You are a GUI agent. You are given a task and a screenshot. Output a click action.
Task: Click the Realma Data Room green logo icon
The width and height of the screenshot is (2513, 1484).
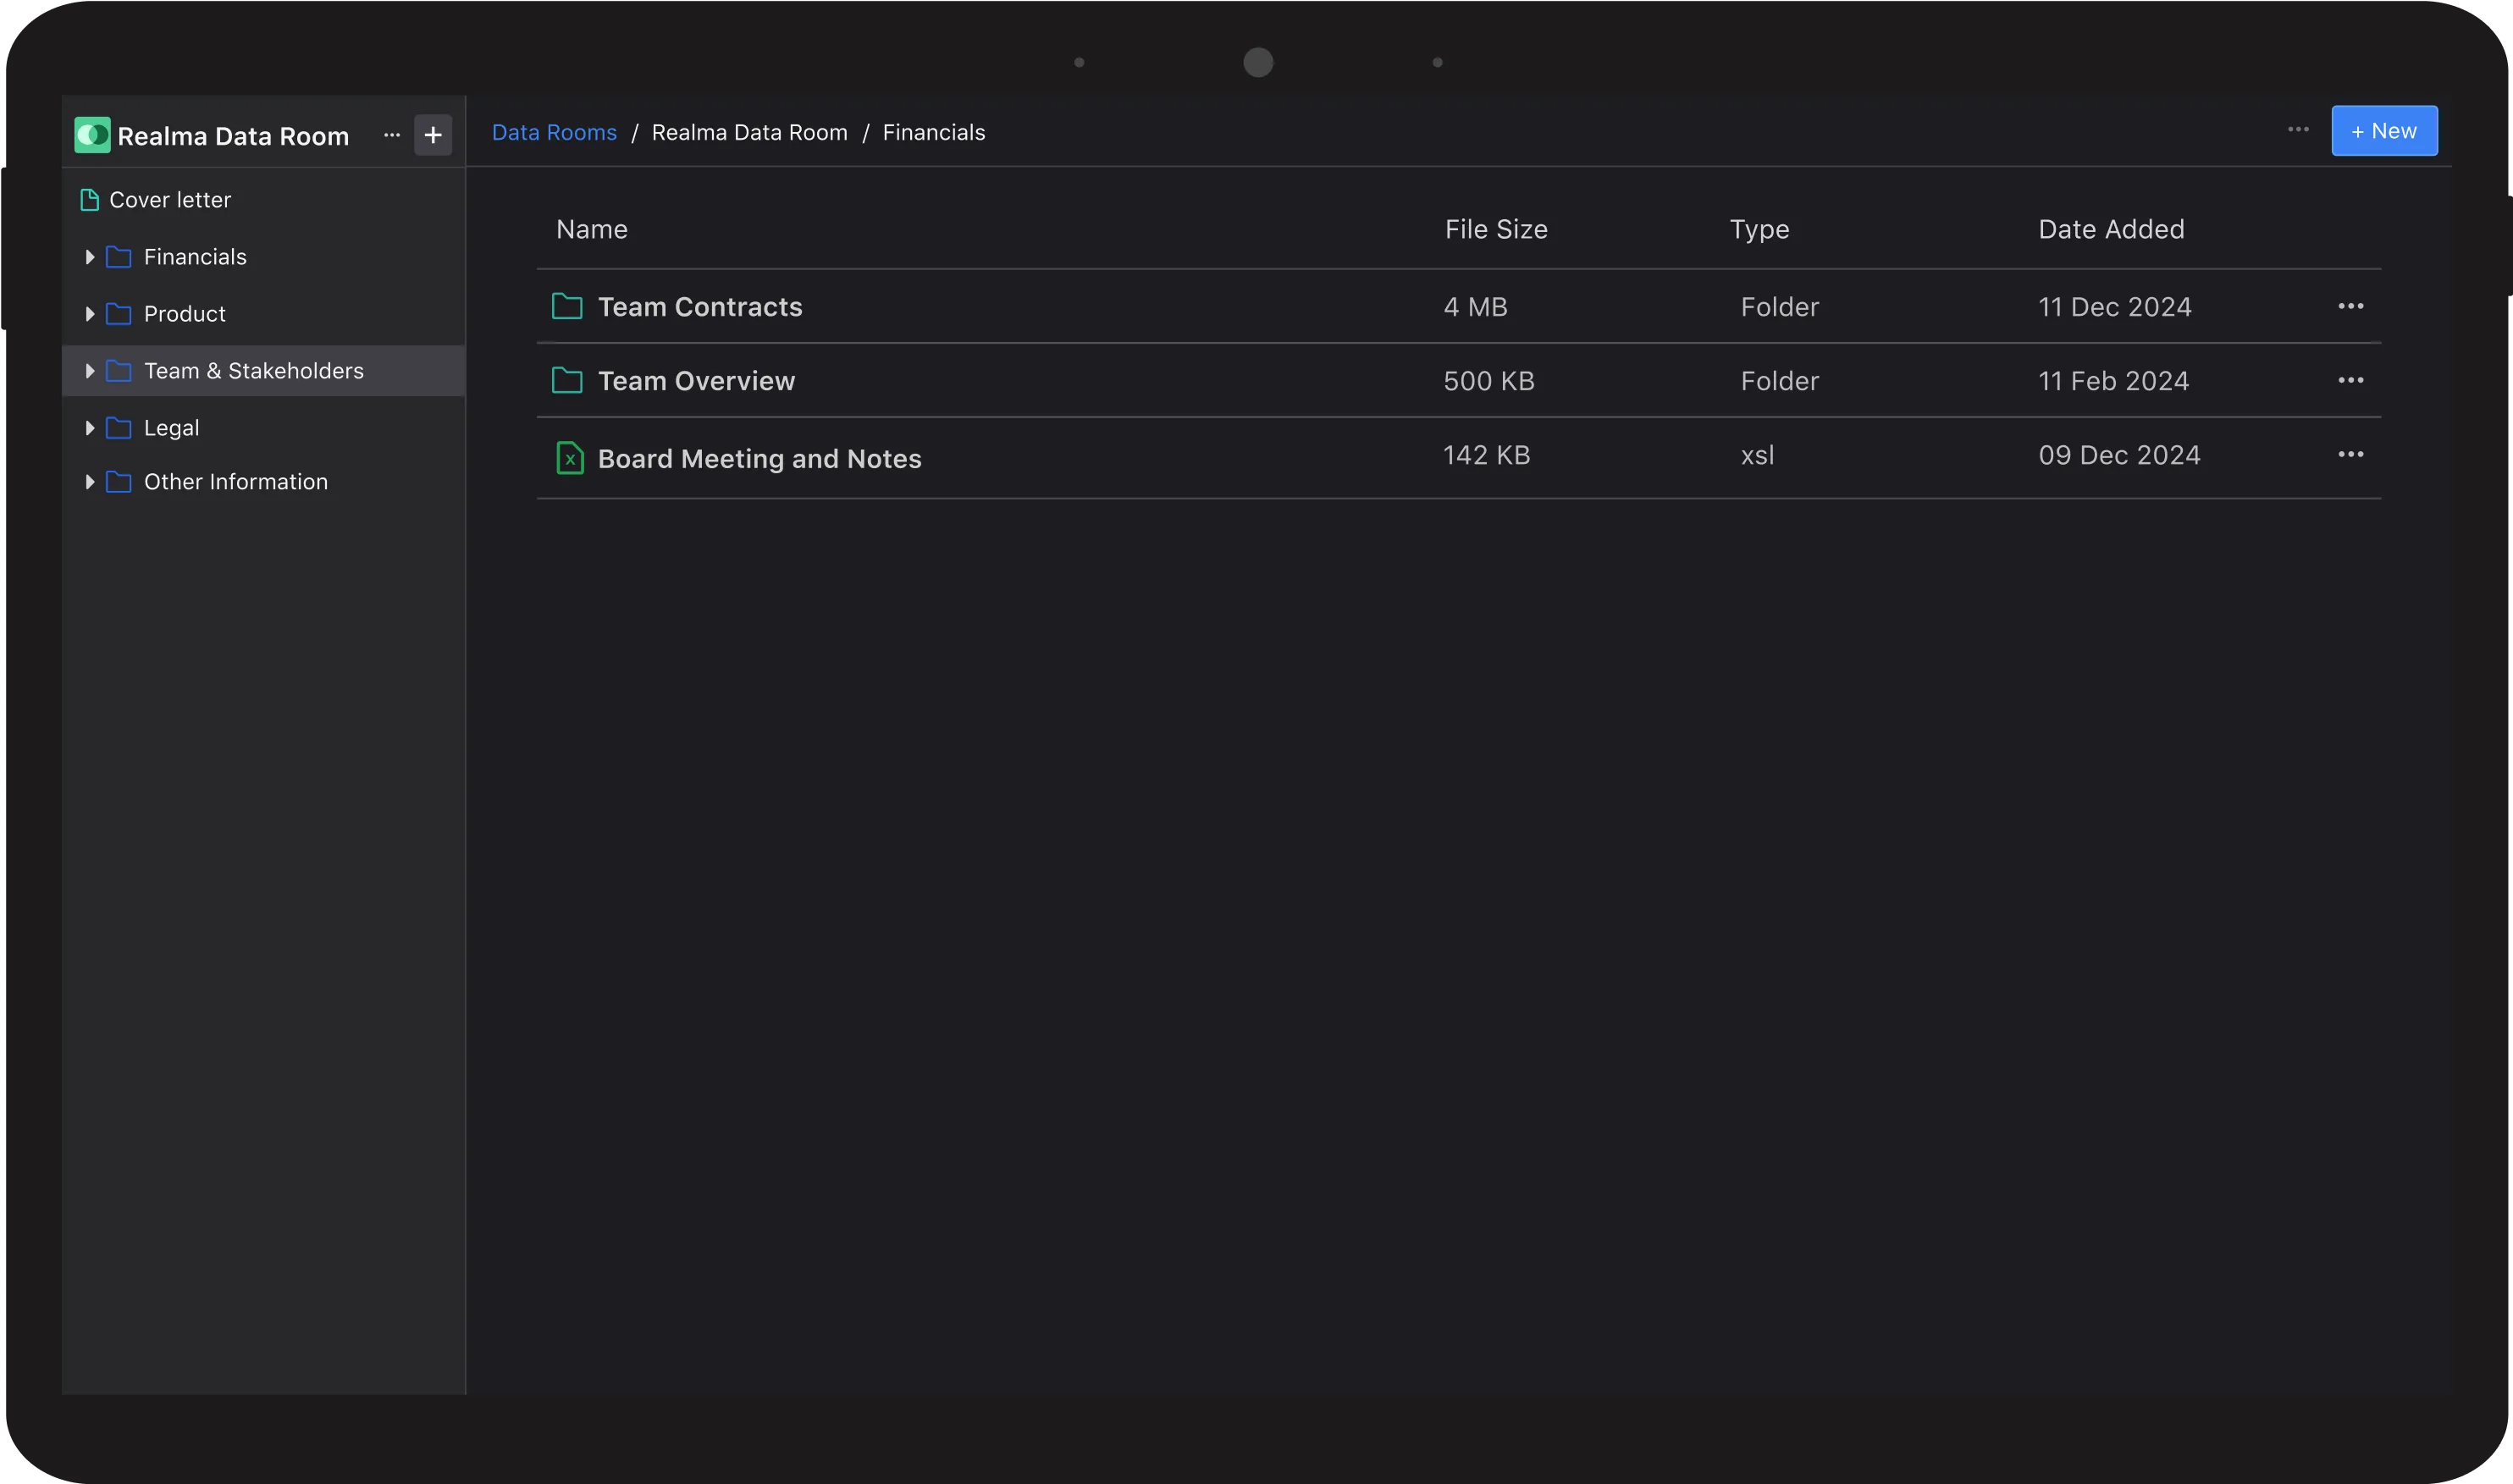point(92,135)
